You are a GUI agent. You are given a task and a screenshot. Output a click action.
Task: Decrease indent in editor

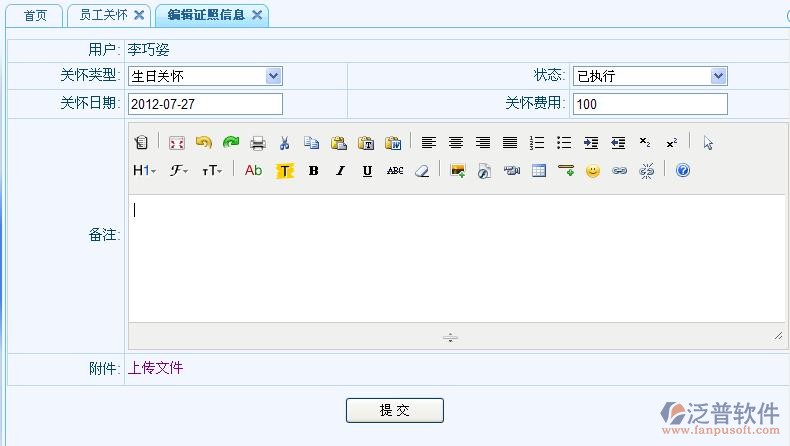pos(618,143)
